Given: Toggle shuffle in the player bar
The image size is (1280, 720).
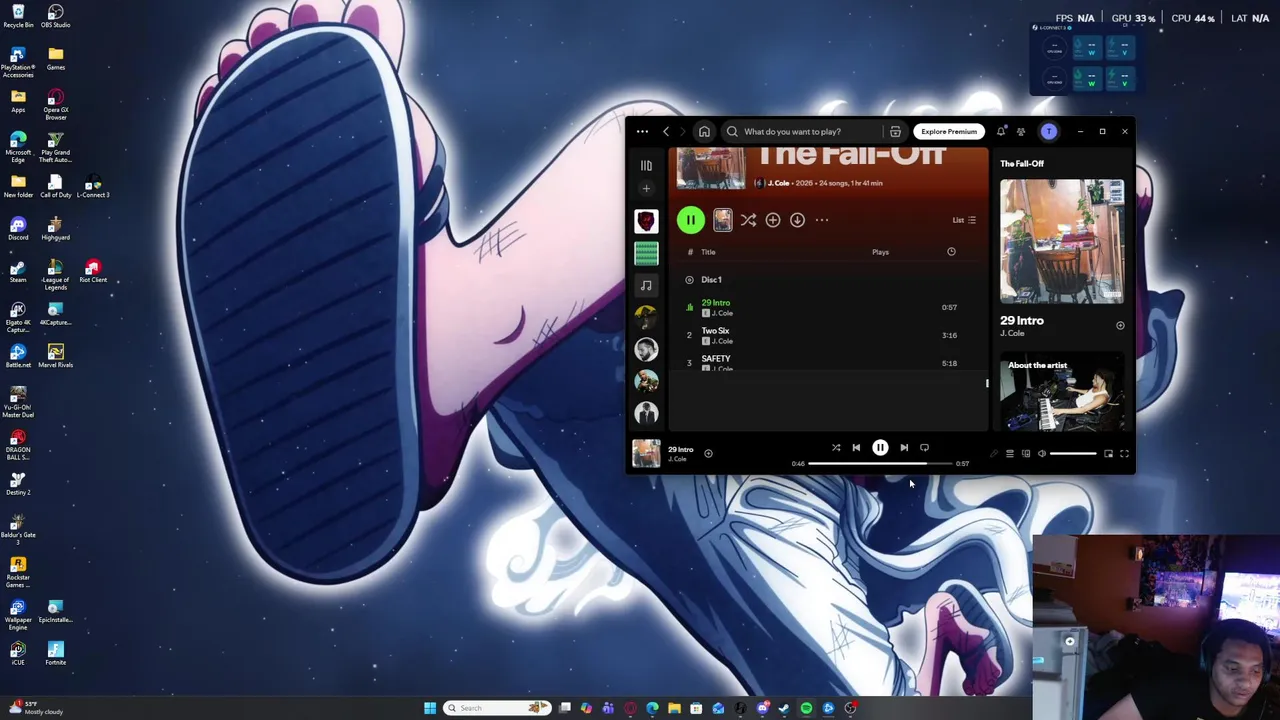Looking at the screenshot, I should [836, 448].
